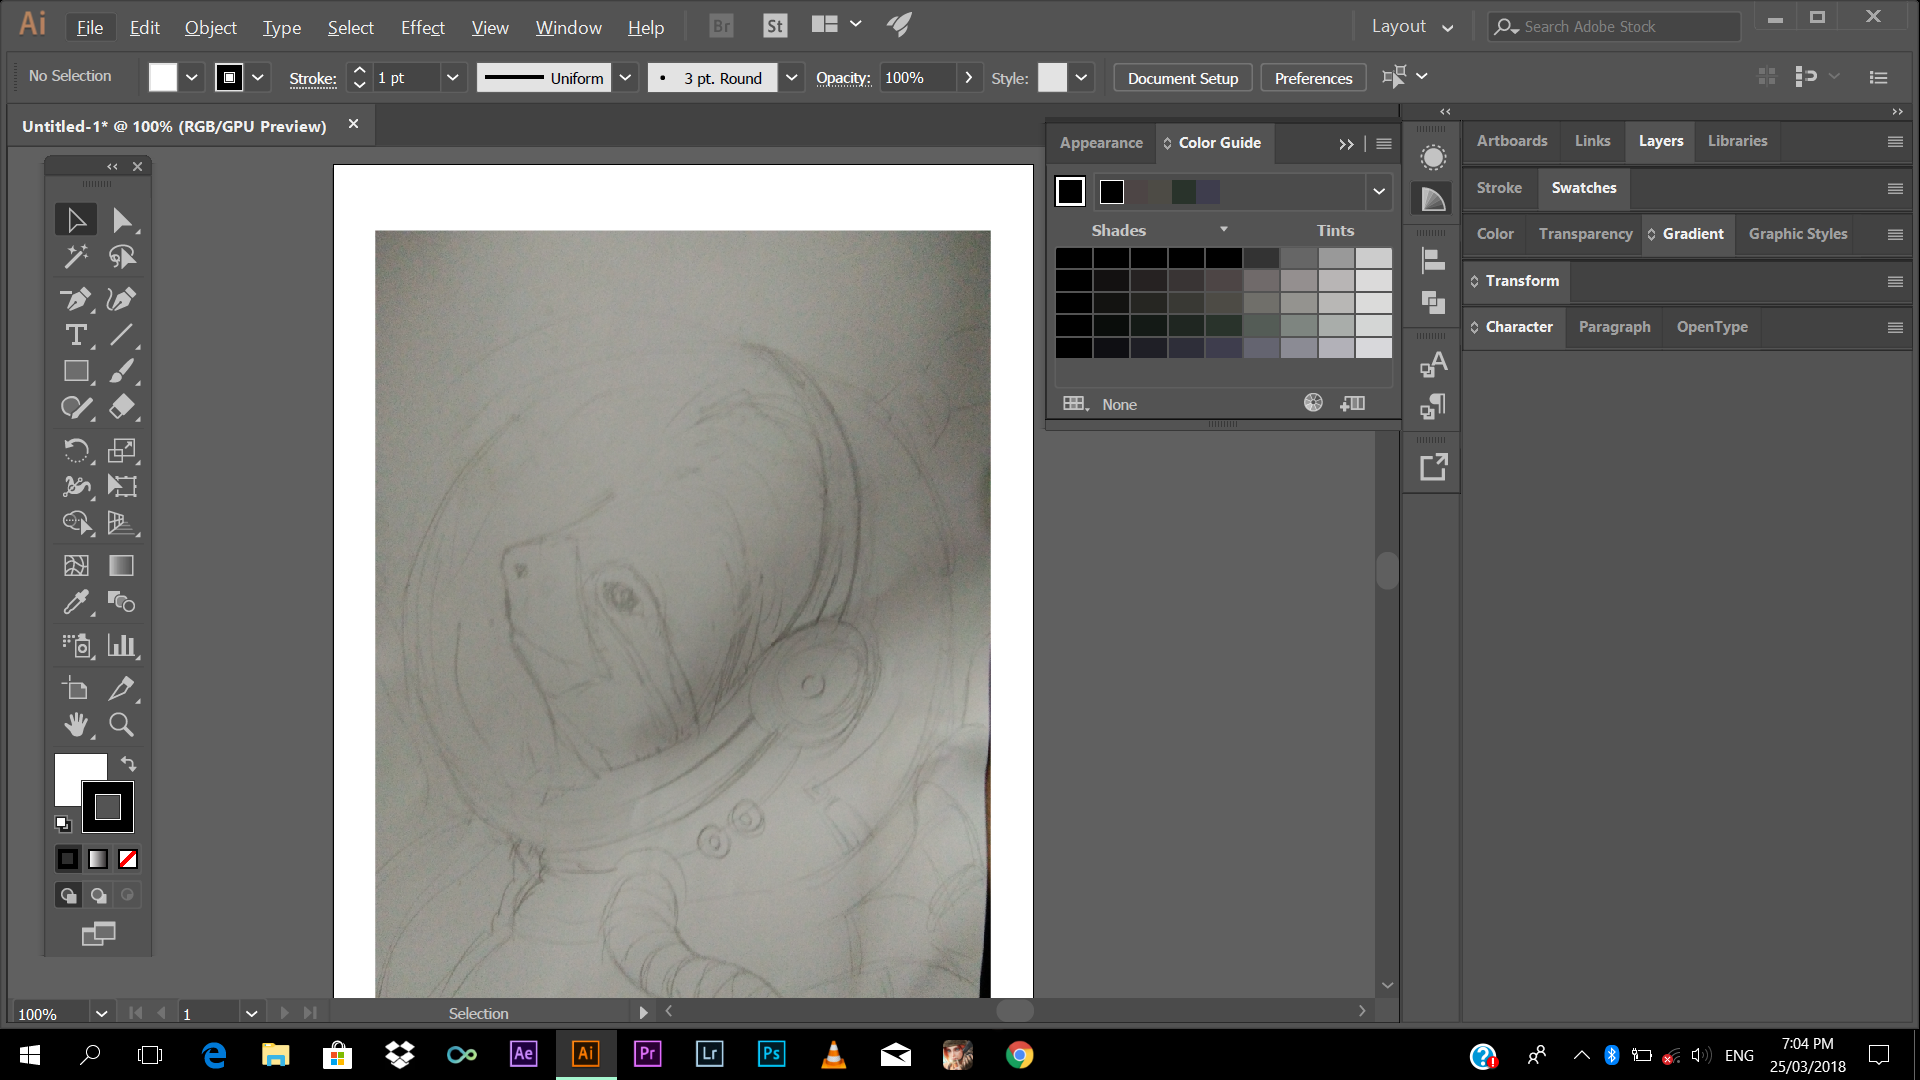Select the Shaper tool
This screenshot has height=1080, width=1920.
tap(76, 408)
